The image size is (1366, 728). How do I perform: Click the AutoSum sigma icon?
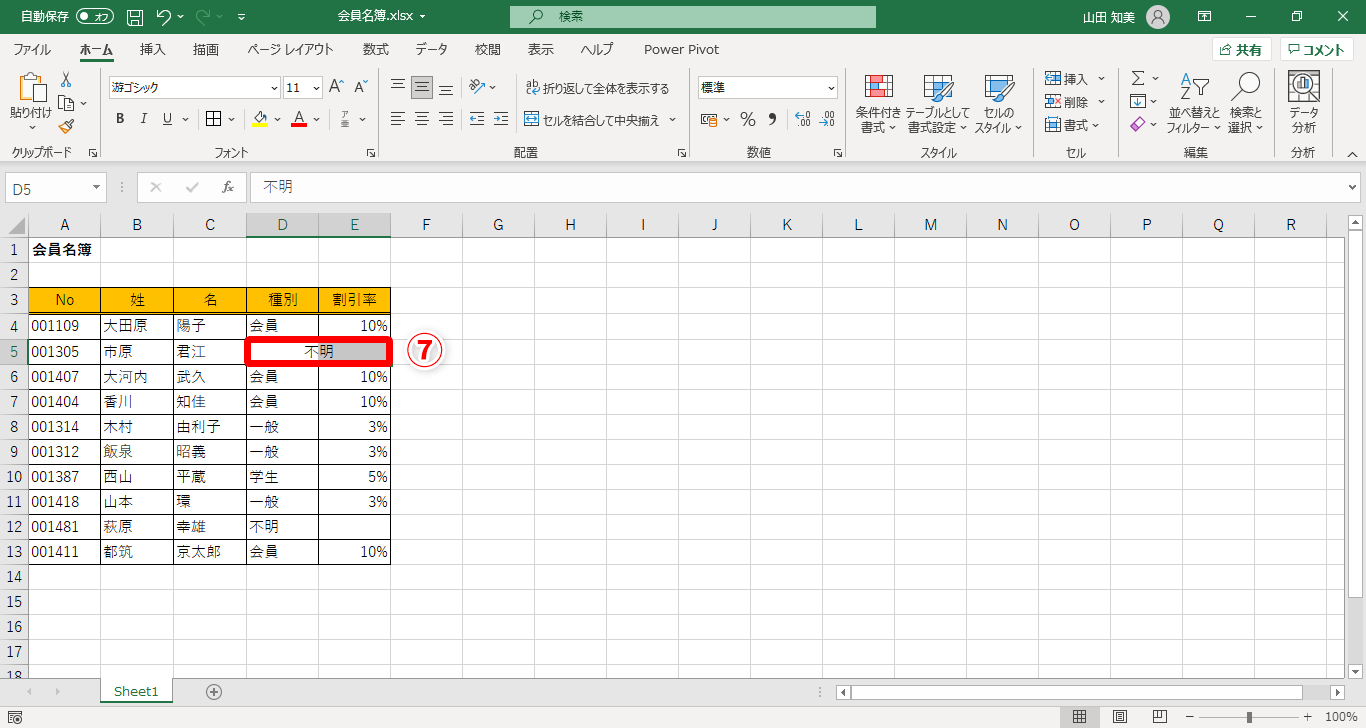[1138, 78]
